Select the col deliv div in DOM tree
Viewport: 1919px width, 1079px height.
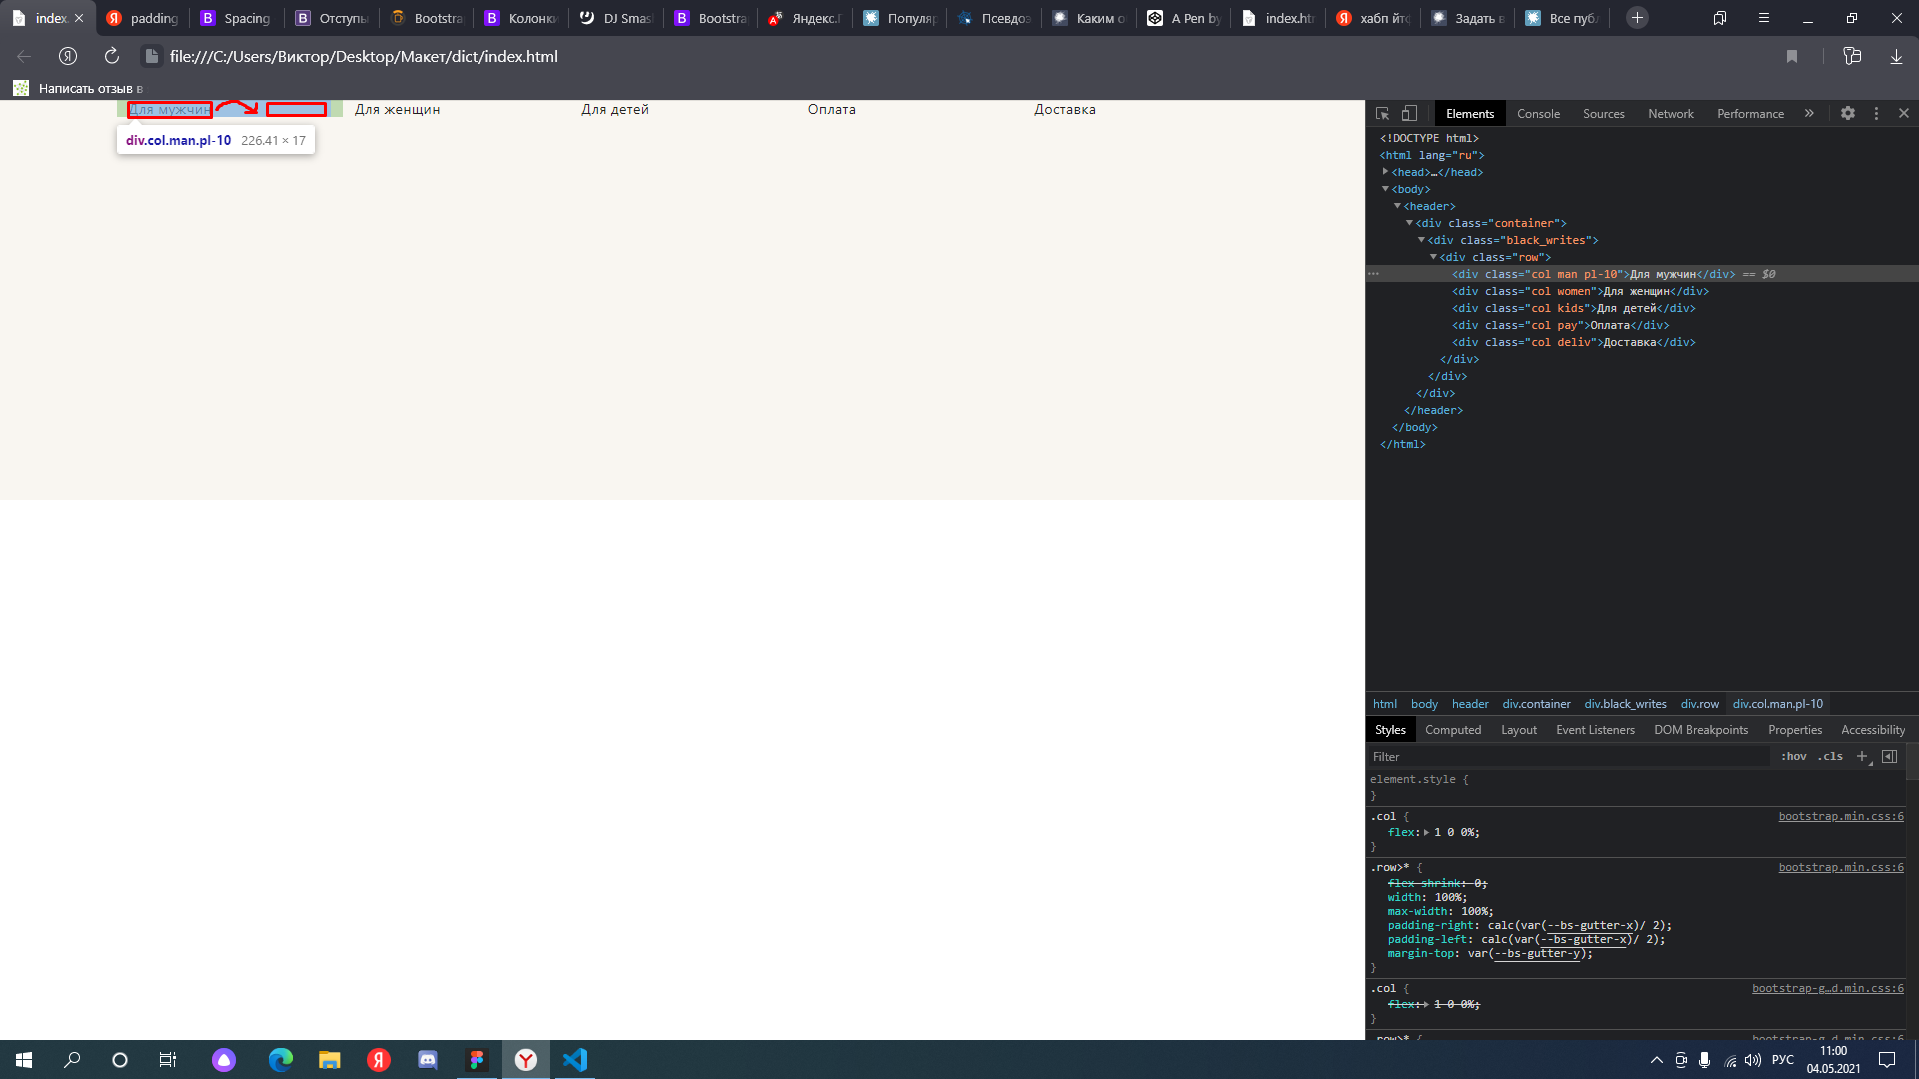(x=1573, y=342)
